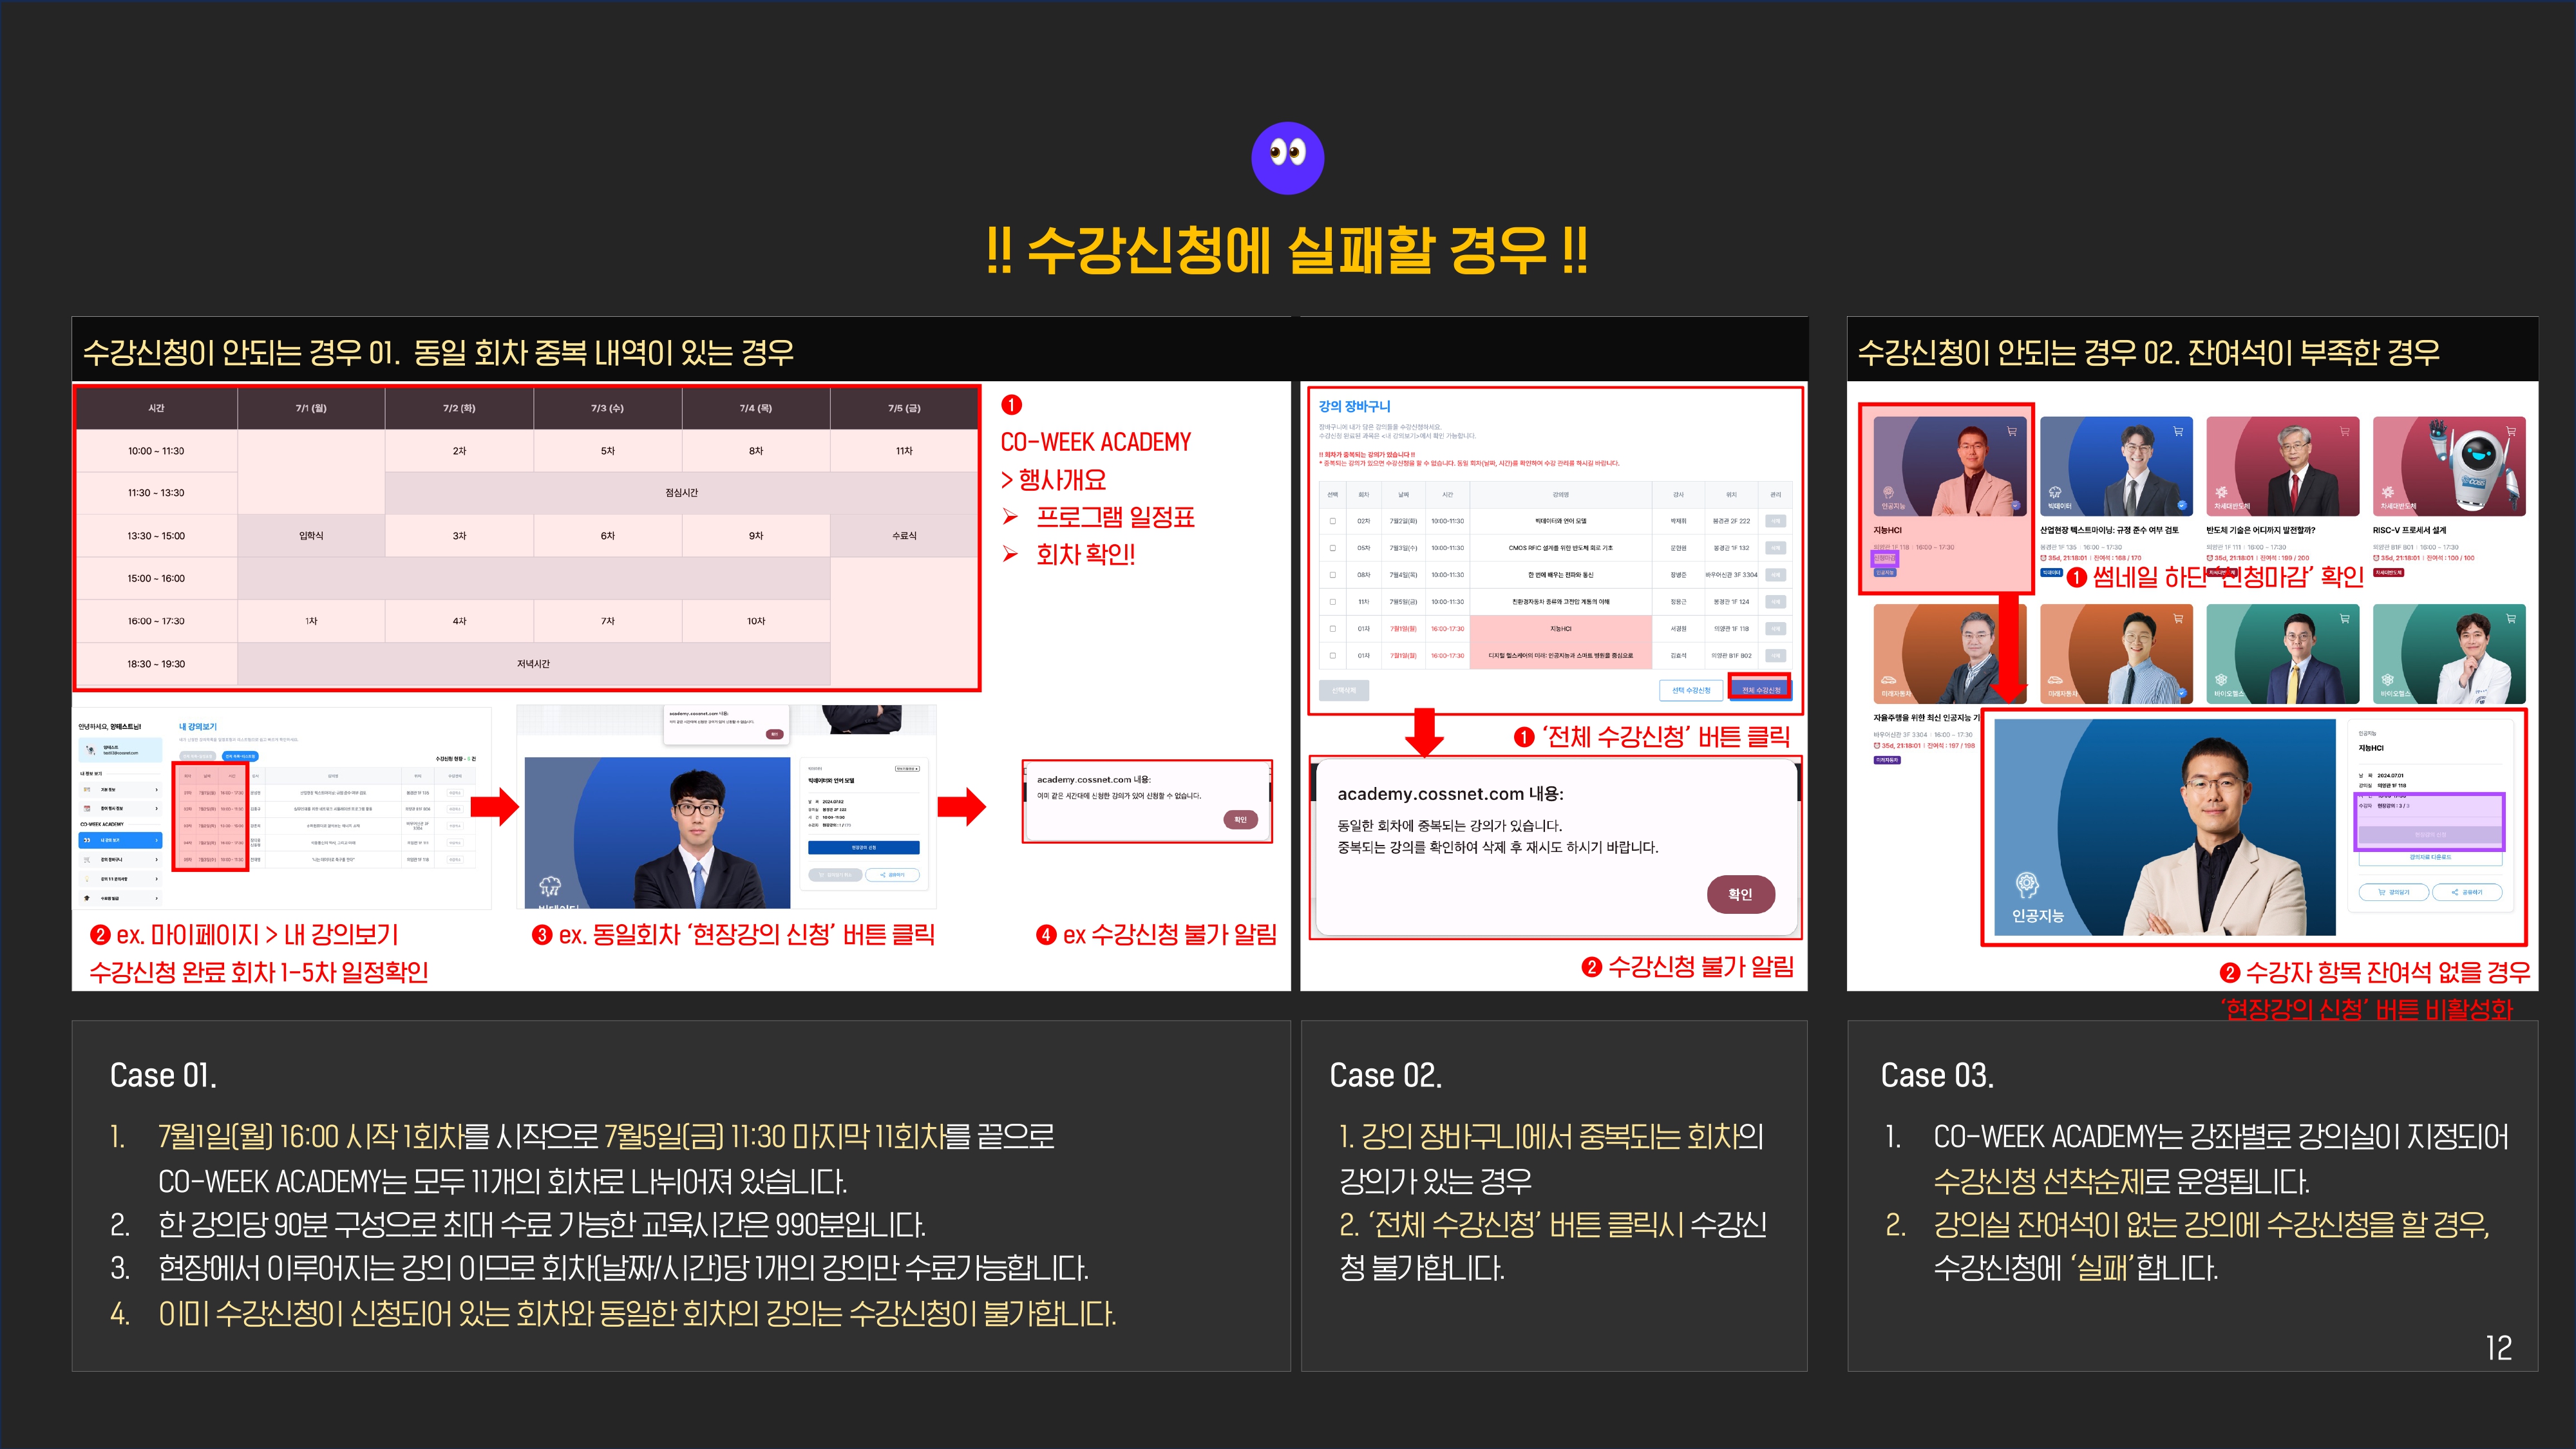Expand 기본 정보 sidebar item chevron
Image resolution: width=2576 pixels, height=1449 pixels.
click(157, 790)
